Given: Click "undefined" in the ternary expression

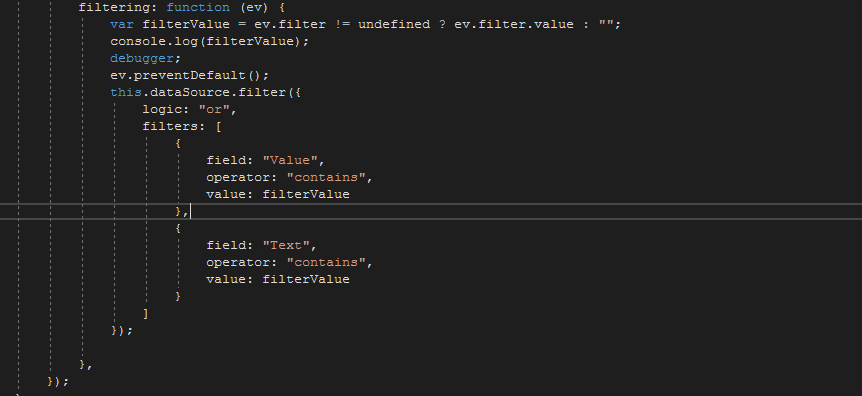Looking at the screenshot, I should (394, 25).
